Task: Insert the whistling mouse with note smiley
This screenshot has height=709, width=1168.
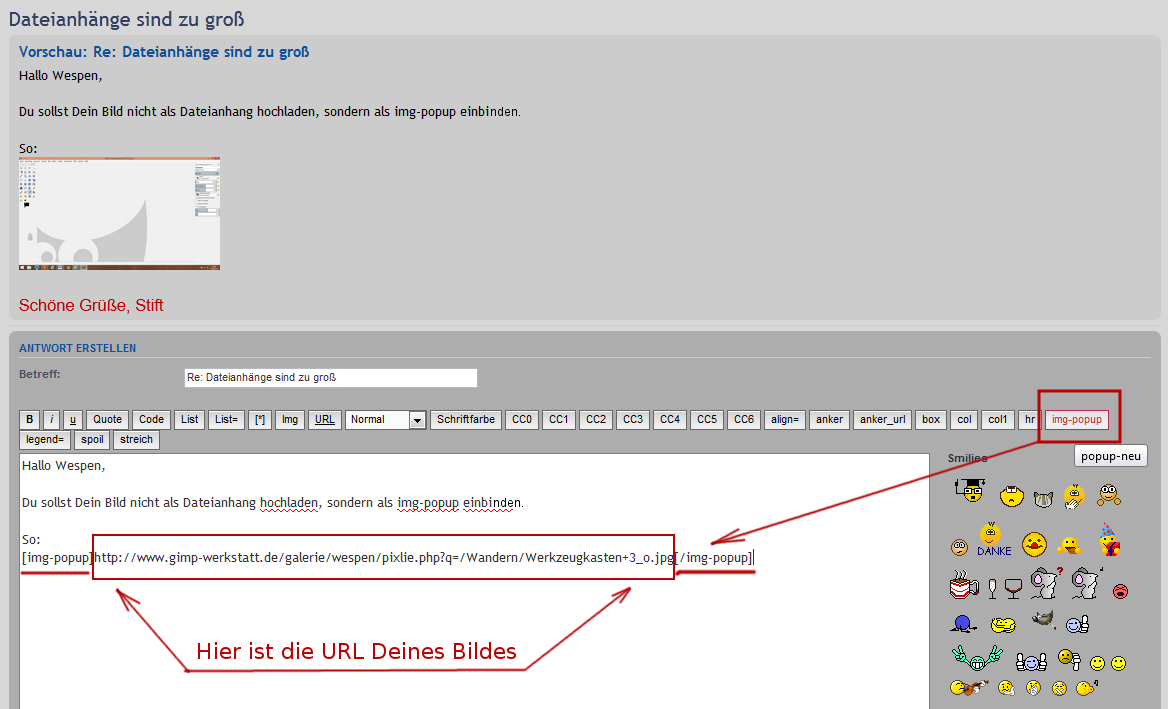Action: pos(1088,583)
